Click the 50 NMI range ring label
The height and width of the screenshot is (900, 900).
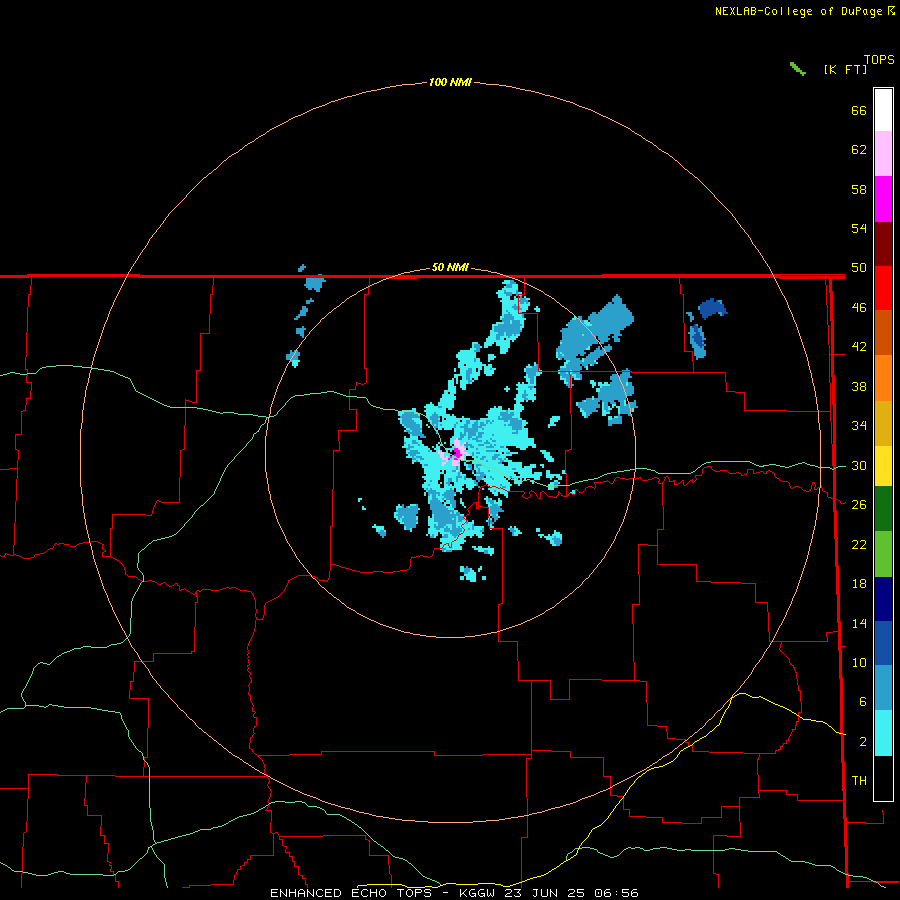[450, 267]
